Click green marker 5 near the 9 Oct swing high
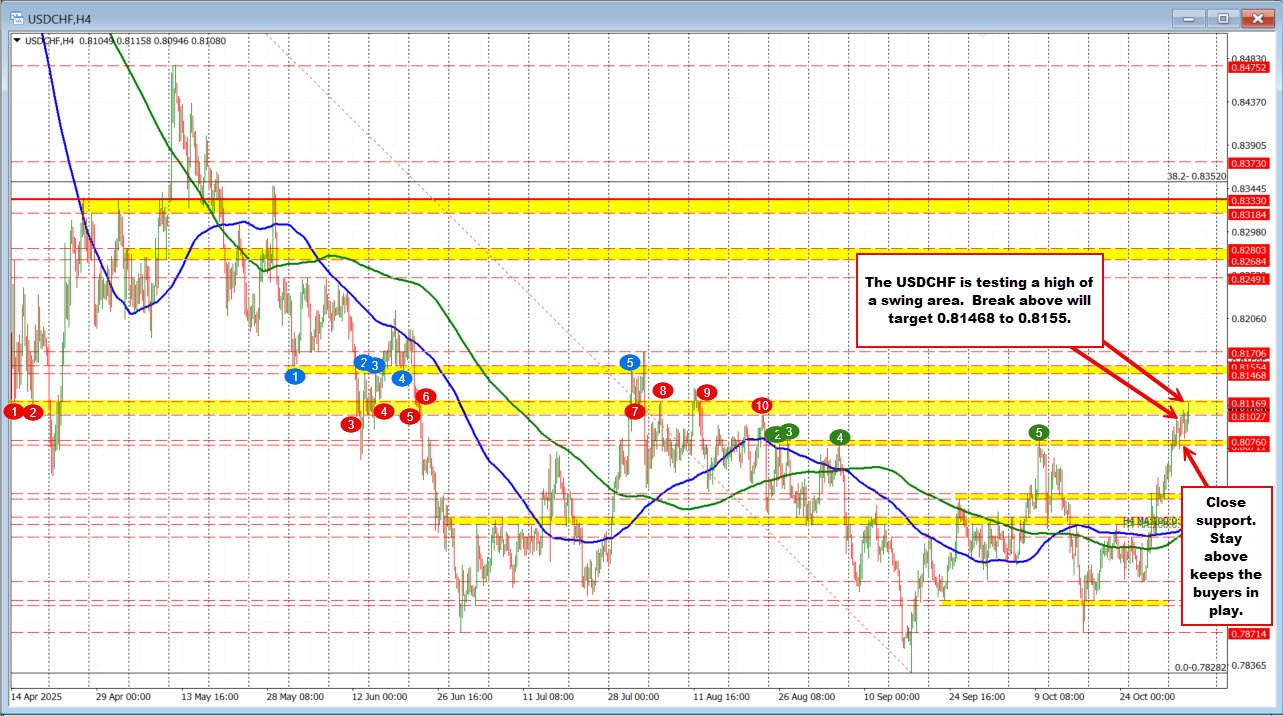The width and height of the screenshot is (1283, 716). 1038,432
